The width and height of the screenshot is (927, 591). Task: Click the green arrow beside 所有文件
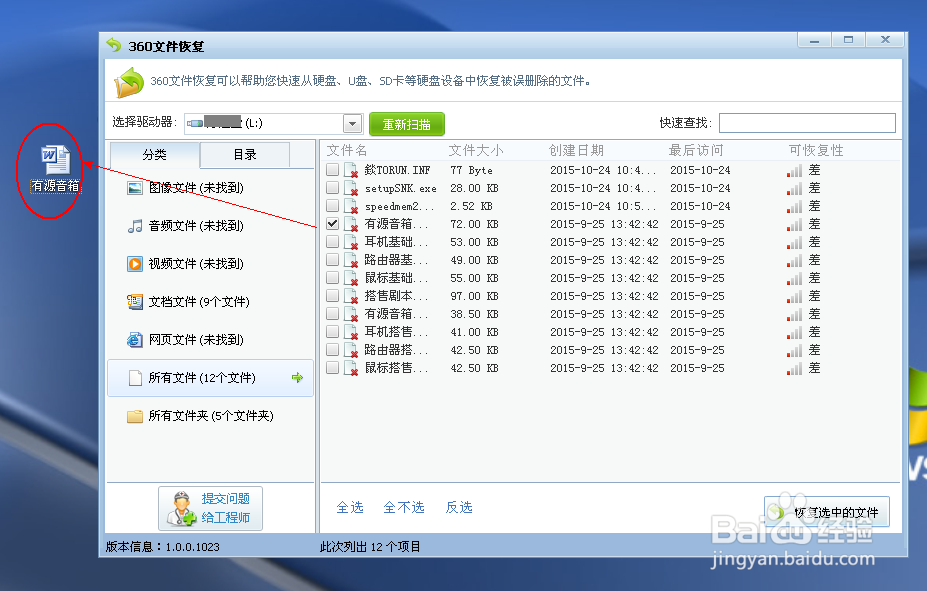pos(297,378)
